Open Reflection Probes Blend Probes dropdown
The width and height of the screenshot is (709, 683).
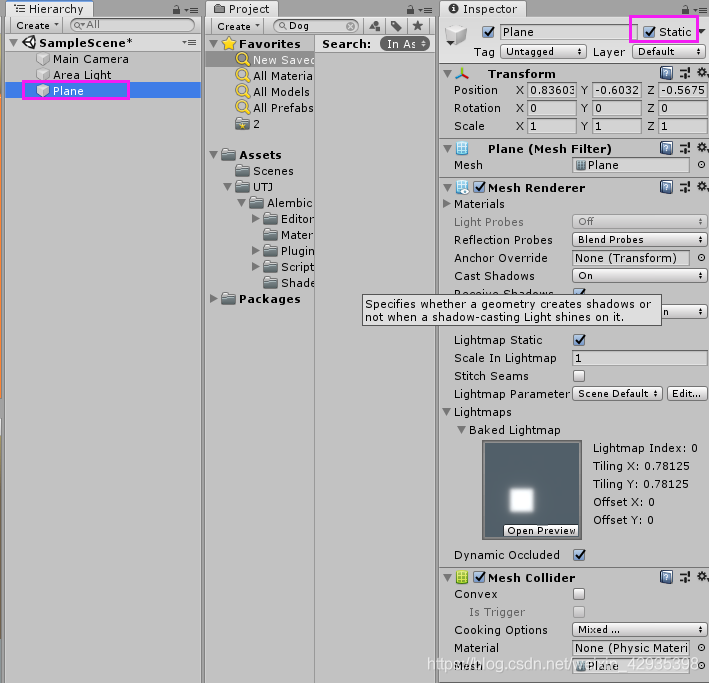pyautogui.click(x=639, y=239)
